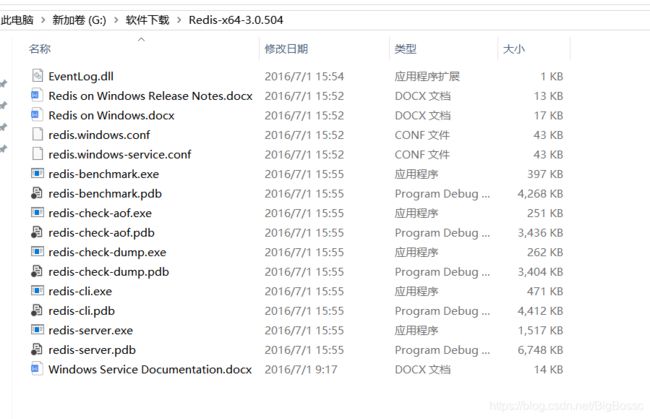This screenshot has height=419, width=650.
Task: Click the 2016/7/1 15:54 modified date
Action: 304,76
